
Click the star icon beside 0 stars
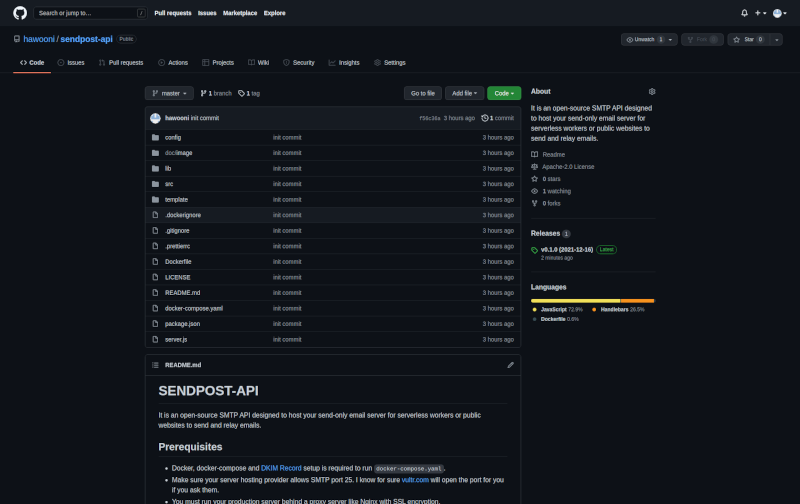pos(534,179)
